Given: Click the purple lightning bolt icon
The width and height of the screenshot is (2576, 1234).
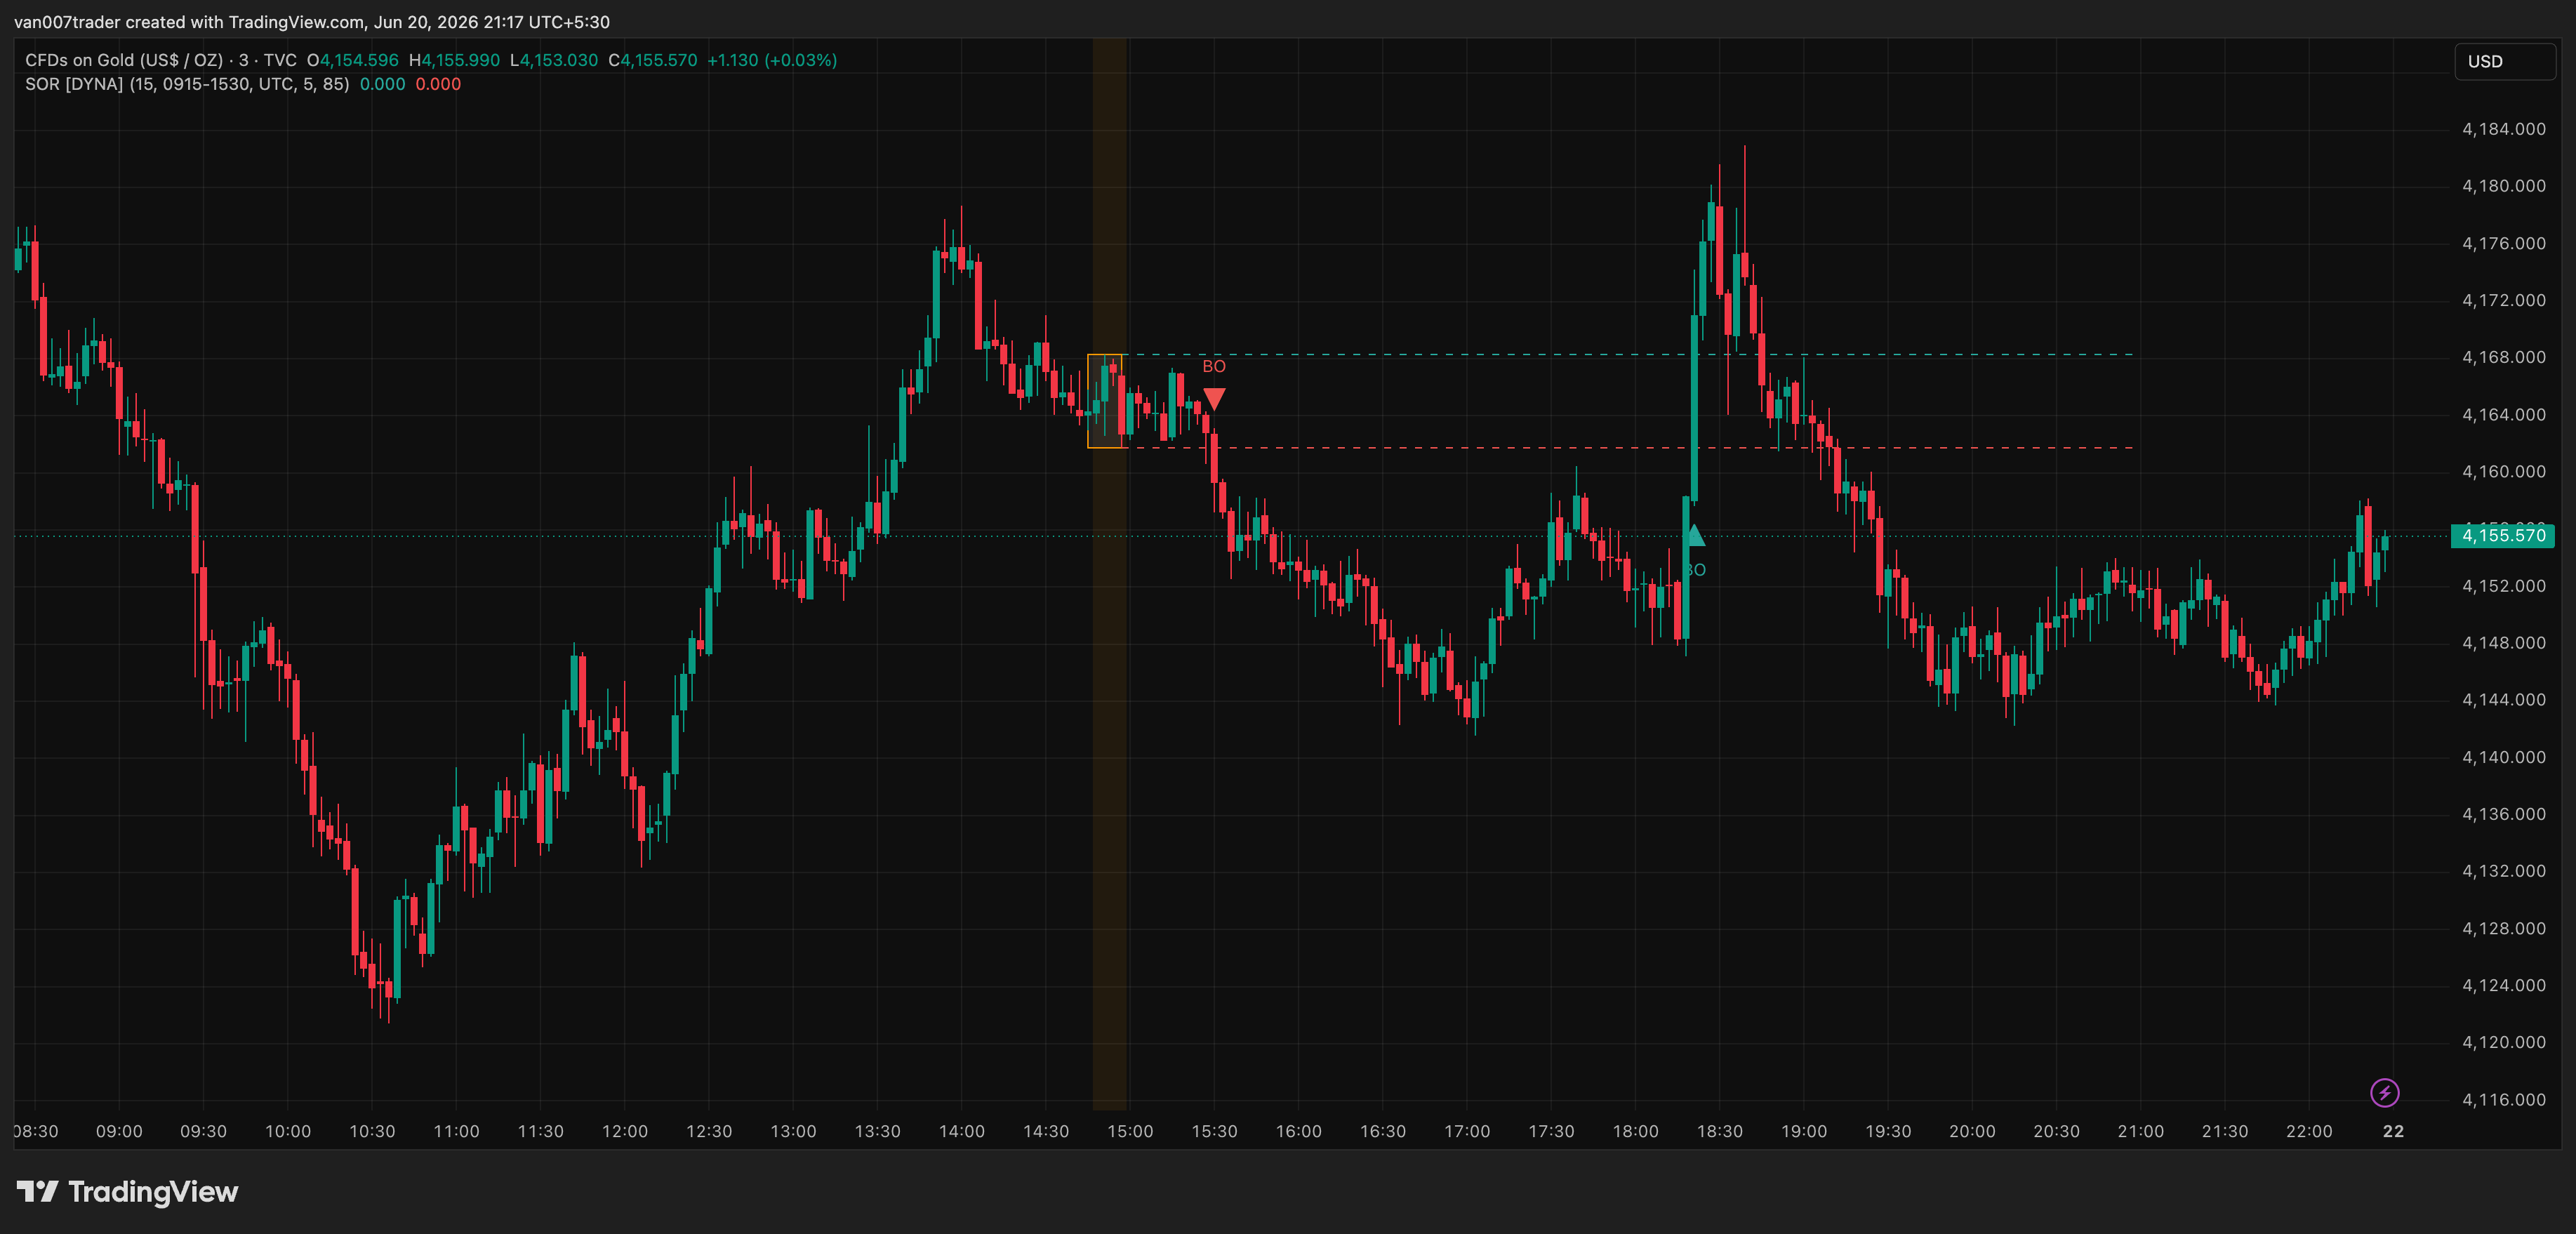Looking at the screenshot, I should pyautogui.click(x=2384, y=1093).
